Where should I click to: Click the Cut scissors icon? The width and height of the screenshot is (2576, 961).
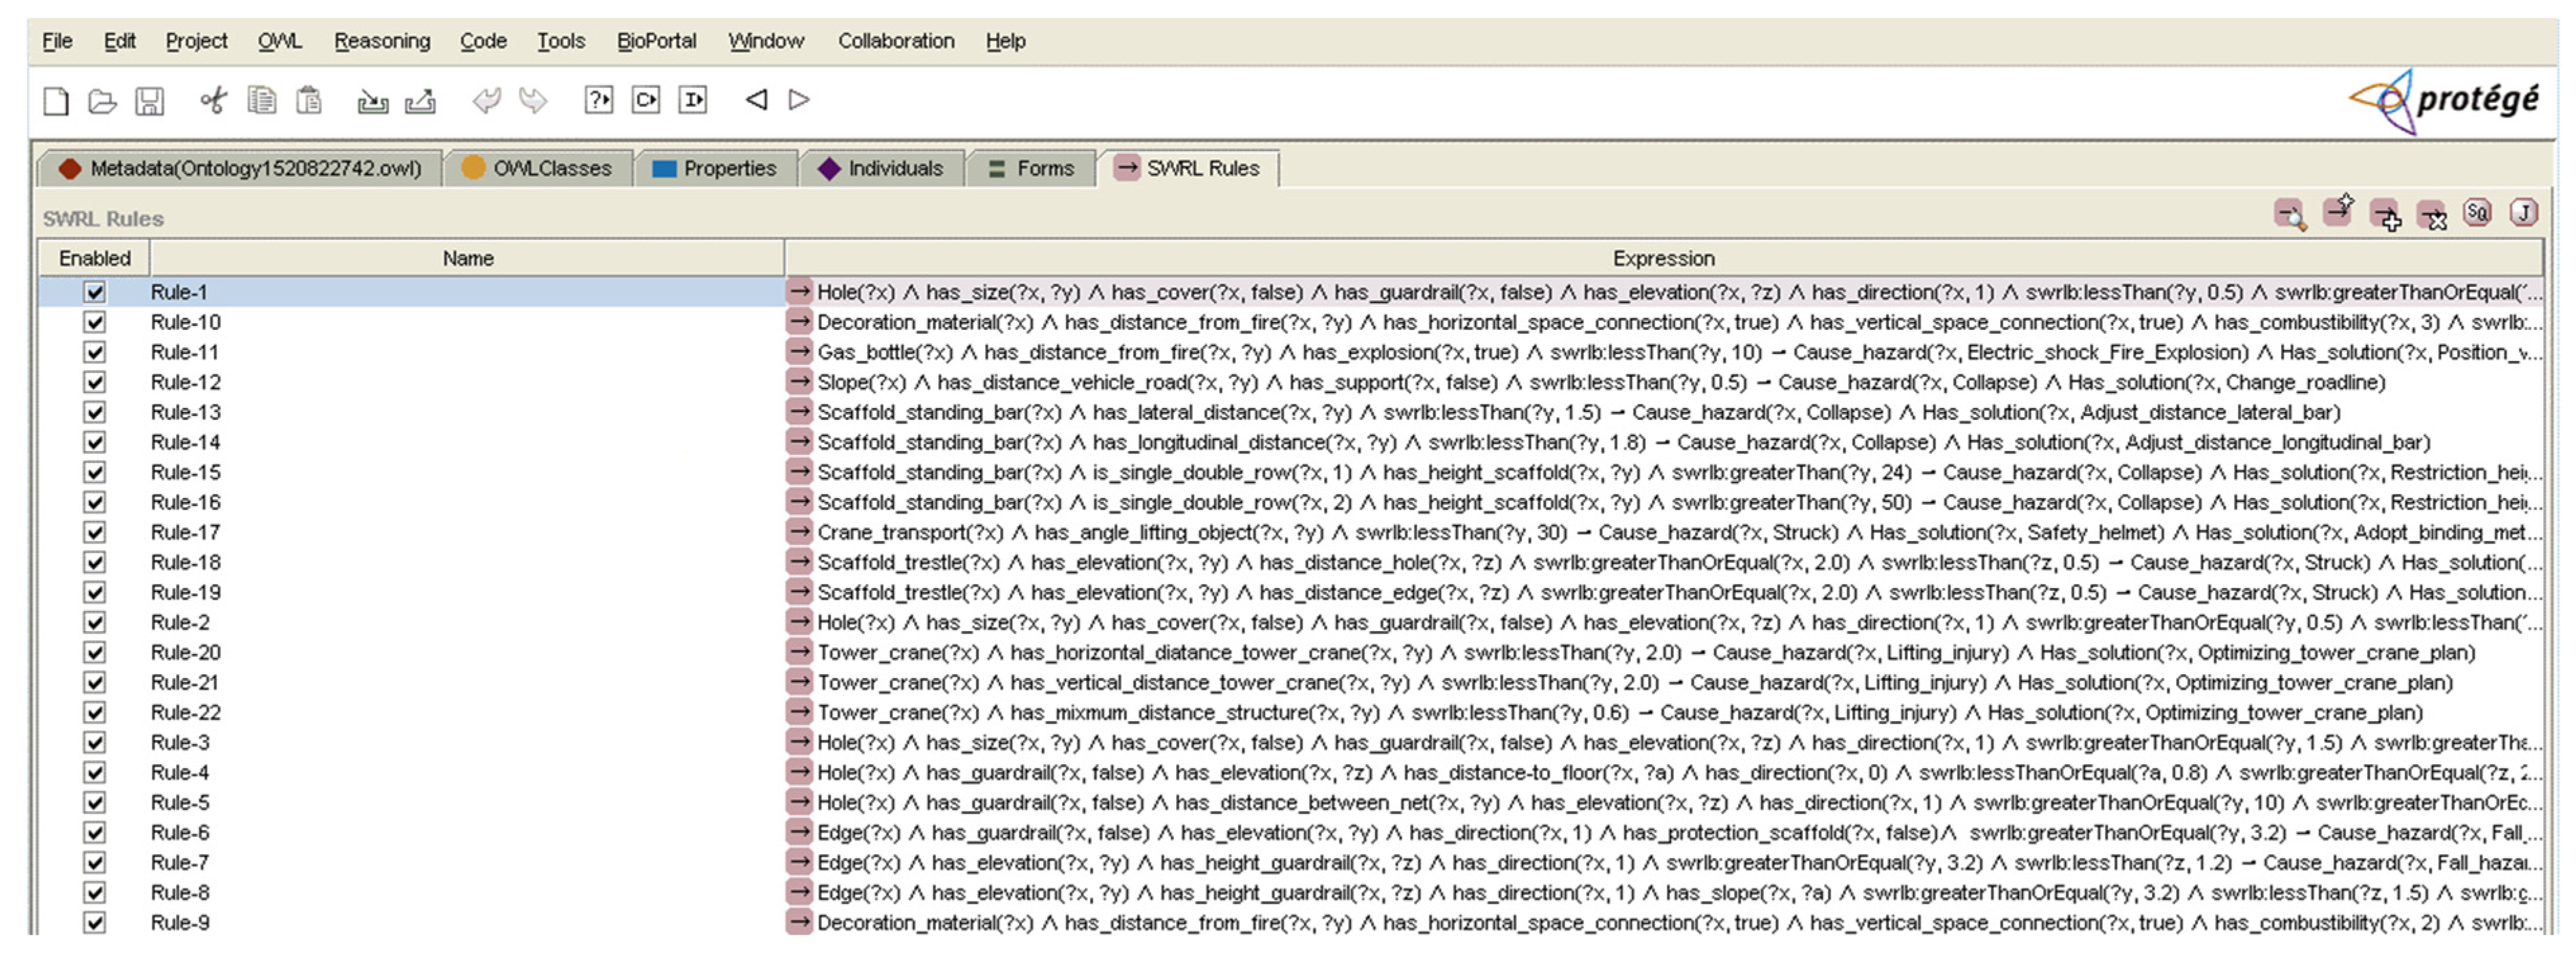213,101
